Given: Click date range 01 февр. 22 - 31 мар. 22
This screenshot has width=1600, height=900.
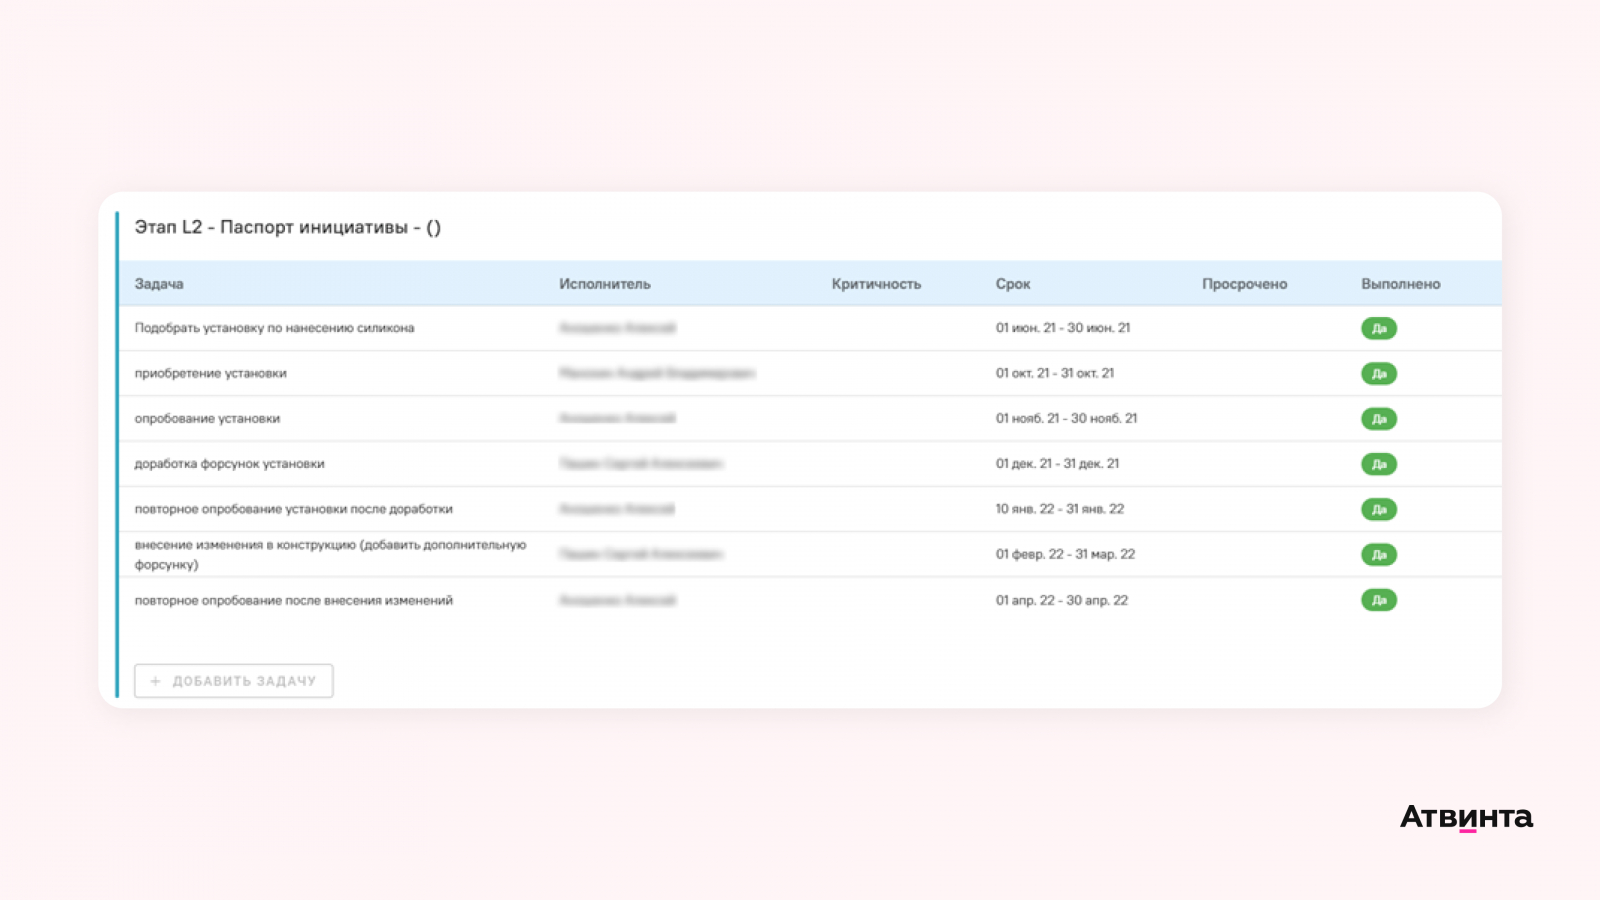Looking at the screenshot, I should pyautogui.click(x=1065, y=554).
